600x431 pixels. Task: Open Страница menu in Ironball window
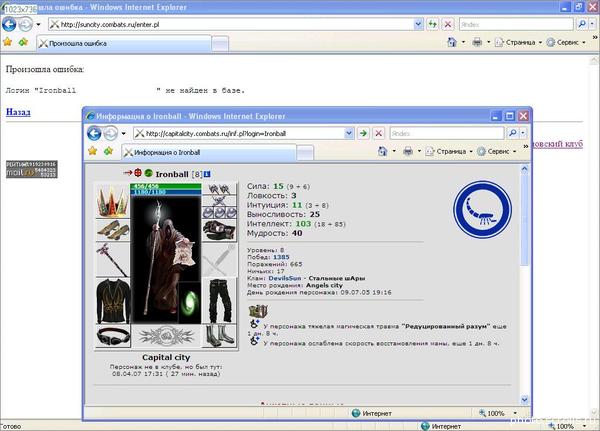(450, 152)
